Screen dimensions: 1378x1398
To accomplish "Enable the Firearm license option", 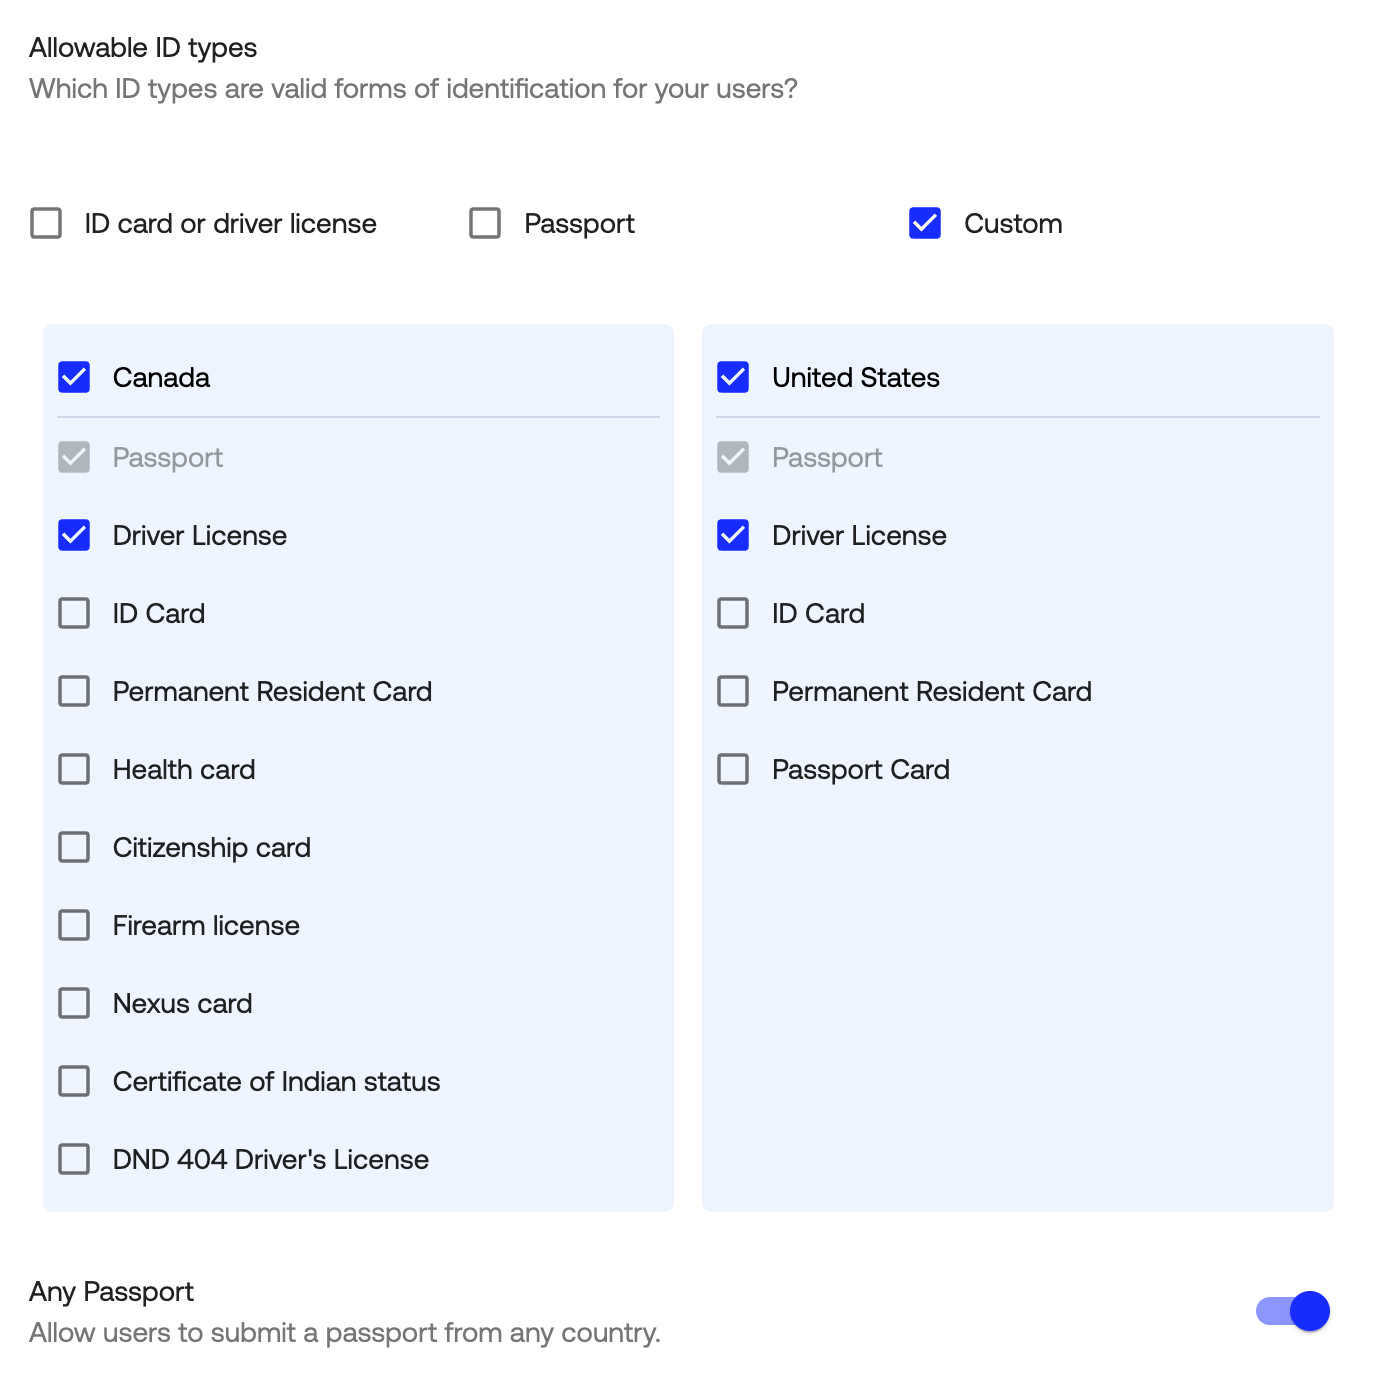I will click(74, 925).
